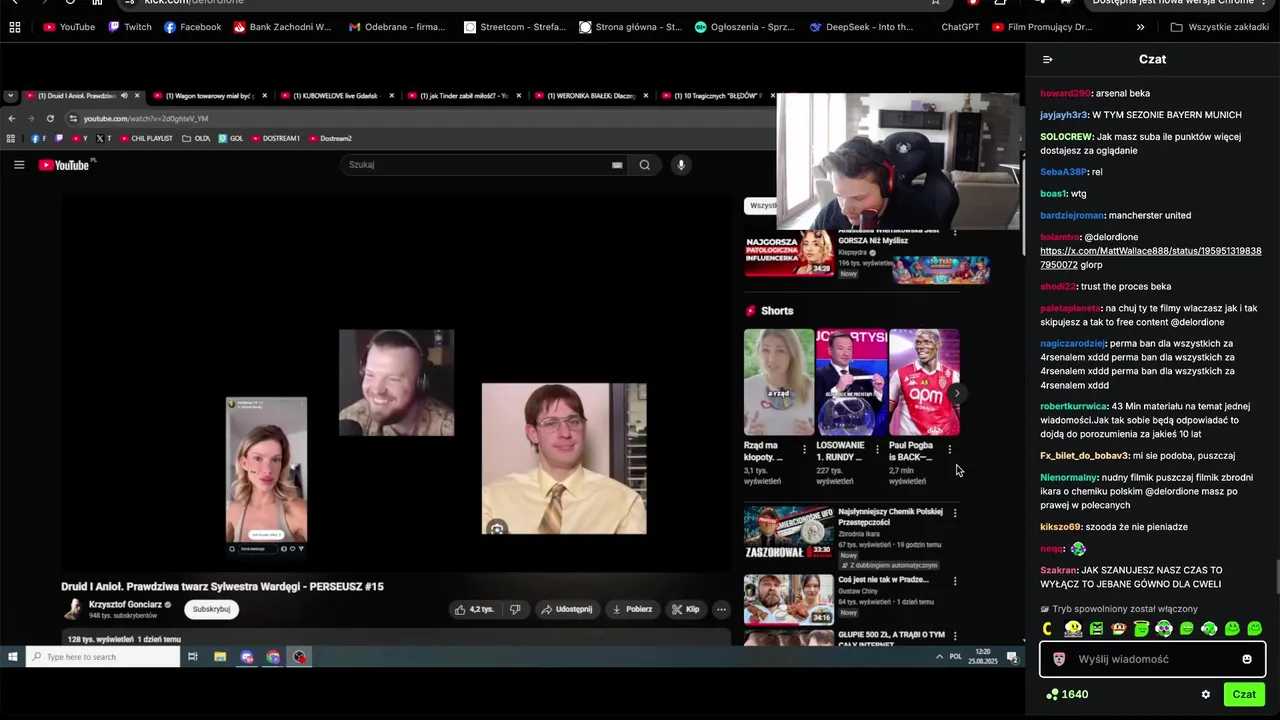Image resolution: width=1280 pixels, height=720 pixels.
Task: Open options for Coś jest nie tak video
Action: [x=955, y=581]
